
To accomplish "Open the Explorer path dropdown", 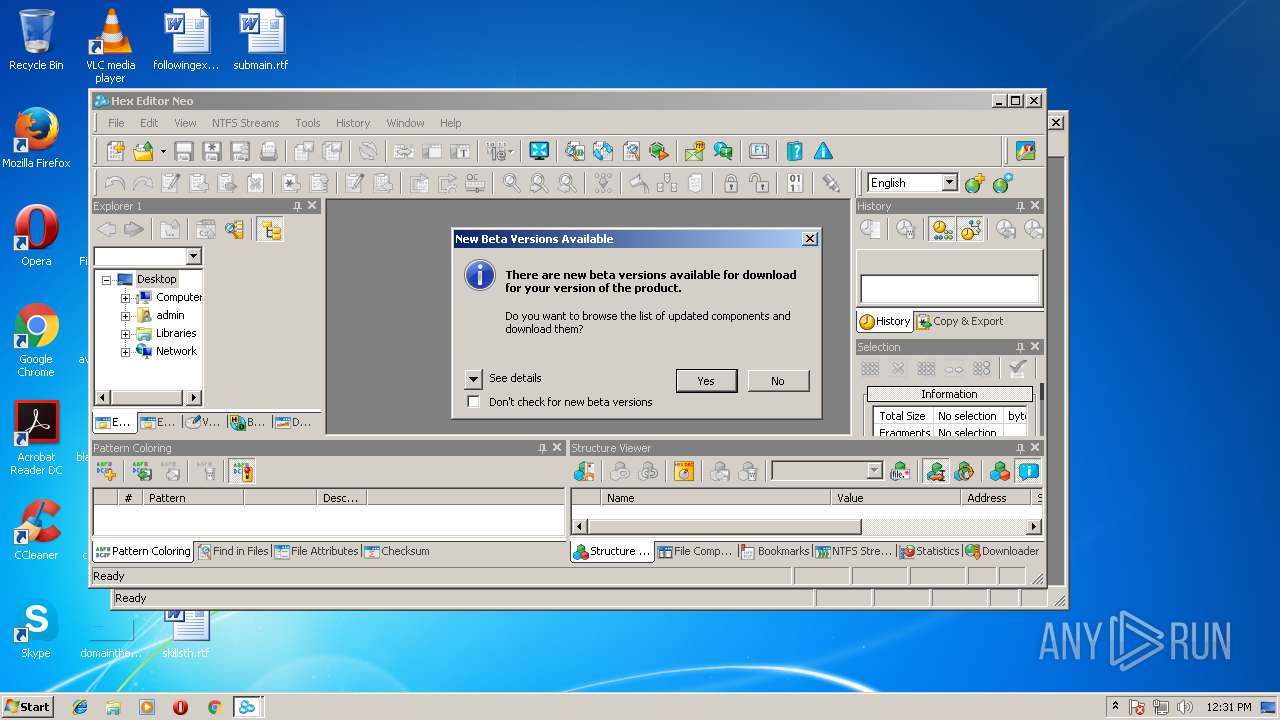I will tap(193, 257).
